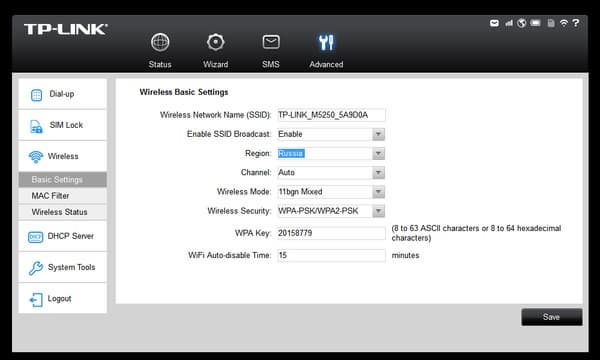Screen dimensions: 600x360
Task: Expand the Wireless Mode dropdown arrow
Action: click(x=378, y=192)
